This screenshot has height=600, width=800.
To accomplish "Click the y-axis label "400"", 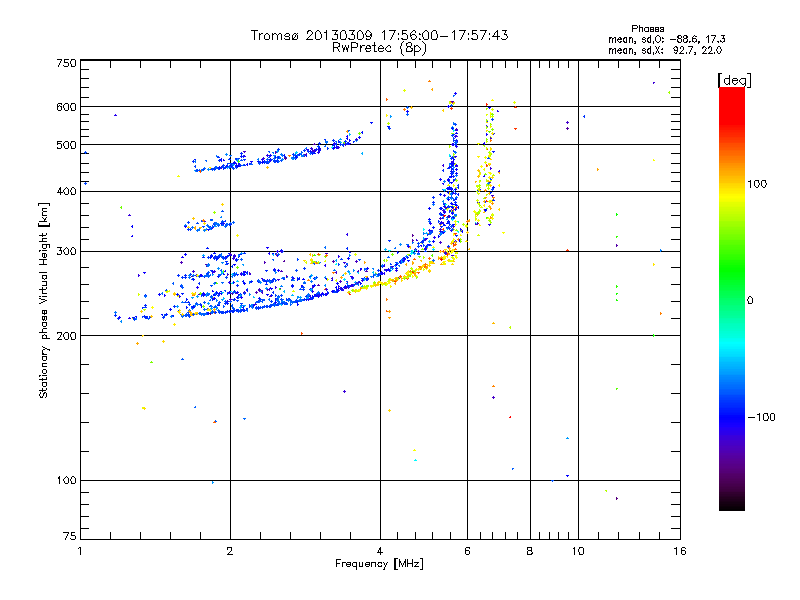I will pyautogui.click(x=66, y=191).
